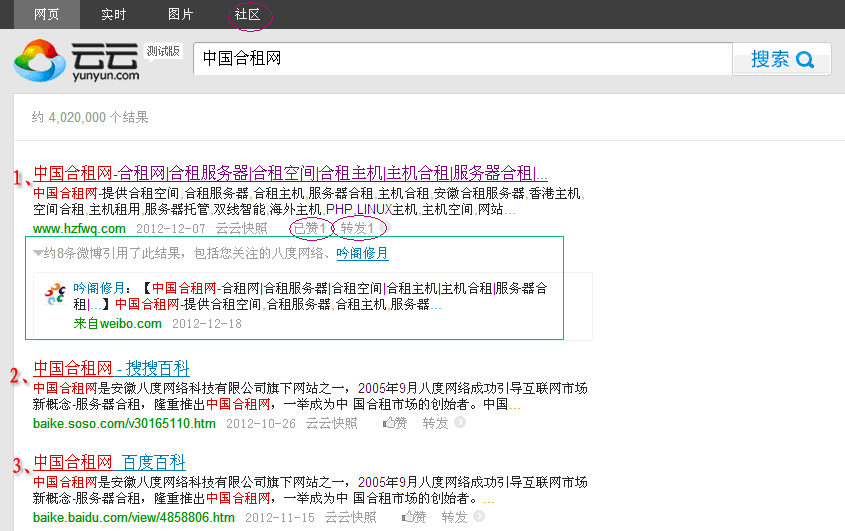Like the 搜搜百科 result with thumbs-up
Screen dimensions: 845x531
tap(395, 423)
